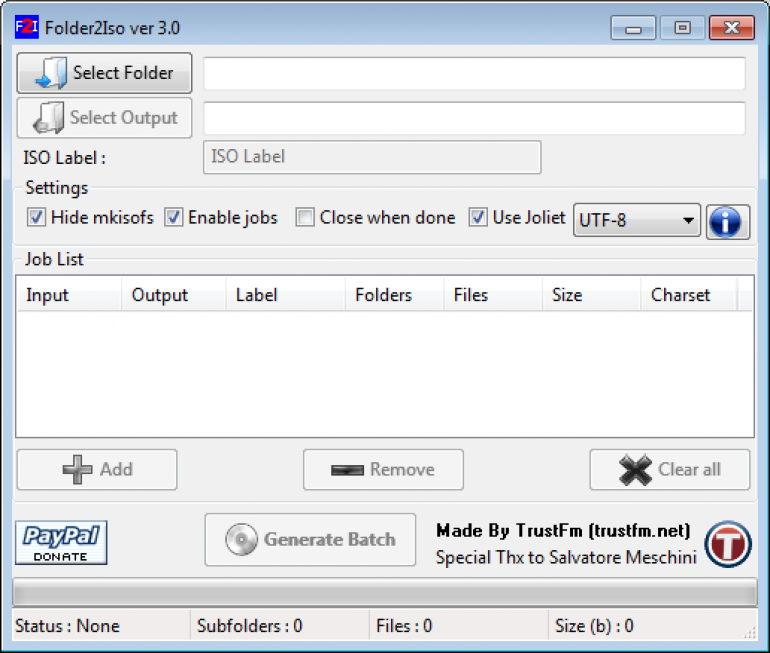Click the Folder2Iso title bar app icon
Image resolution: width=770 pixels, height=653 pixels.
[x=26, y=27]
